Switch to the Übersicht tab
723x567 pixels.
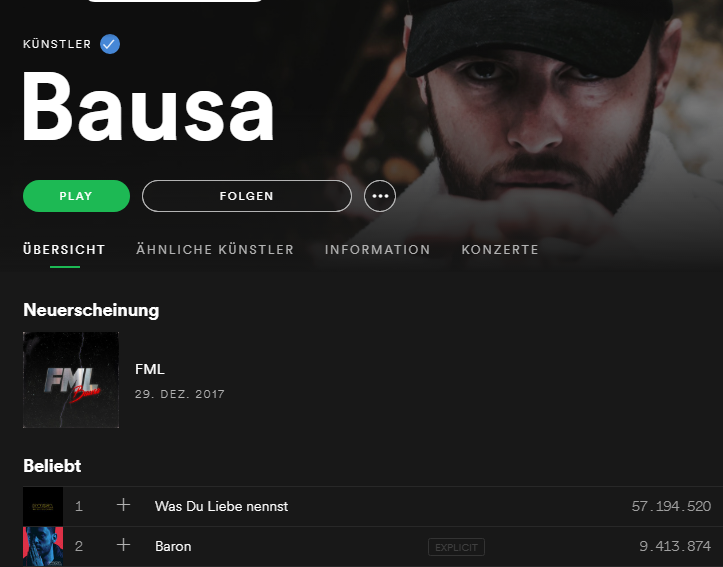click(x=64, y=250)
